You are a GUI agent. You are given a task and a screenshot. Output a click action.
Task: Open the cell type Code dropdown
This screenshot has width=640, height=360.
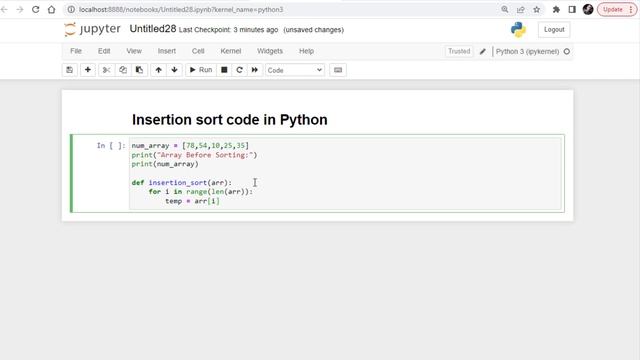[295, 70]
